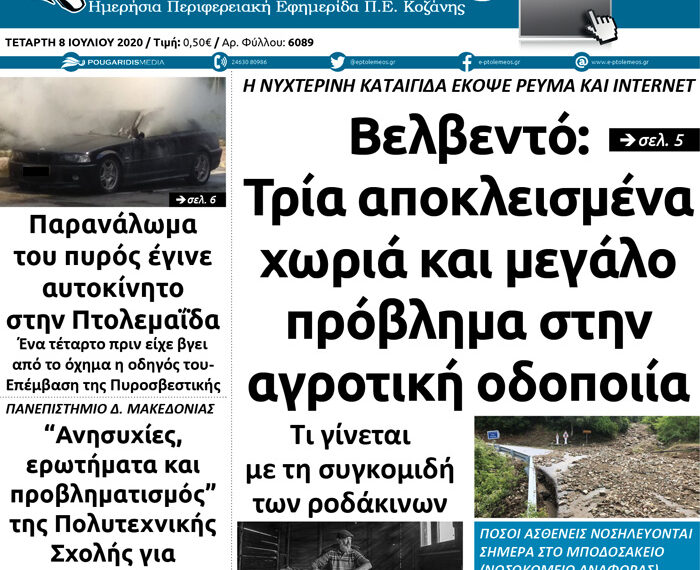
Task: Click the date 'ΤΕΤΑΡΤΗ 8 ΙΟΥΛΙΟΥ 2020'
Action: tap(74, 42)
